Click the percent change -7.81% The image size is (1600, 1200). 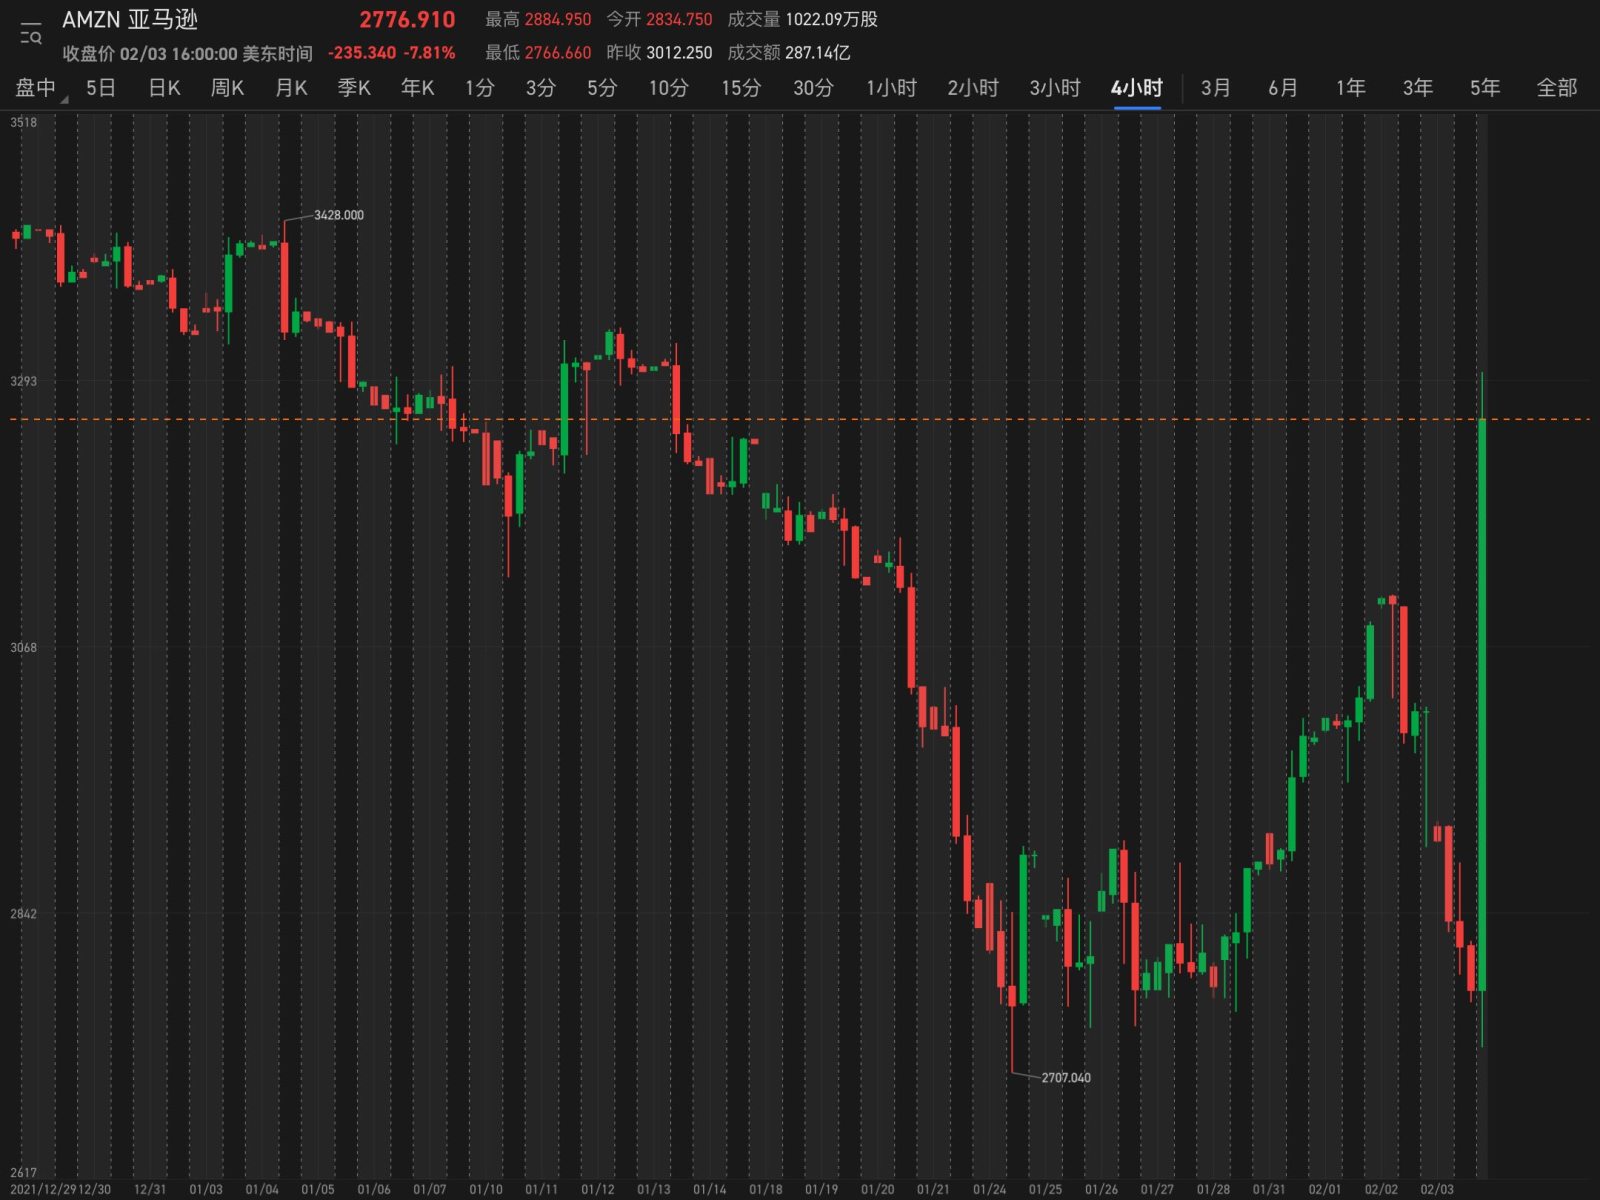(x=430, y=53)
